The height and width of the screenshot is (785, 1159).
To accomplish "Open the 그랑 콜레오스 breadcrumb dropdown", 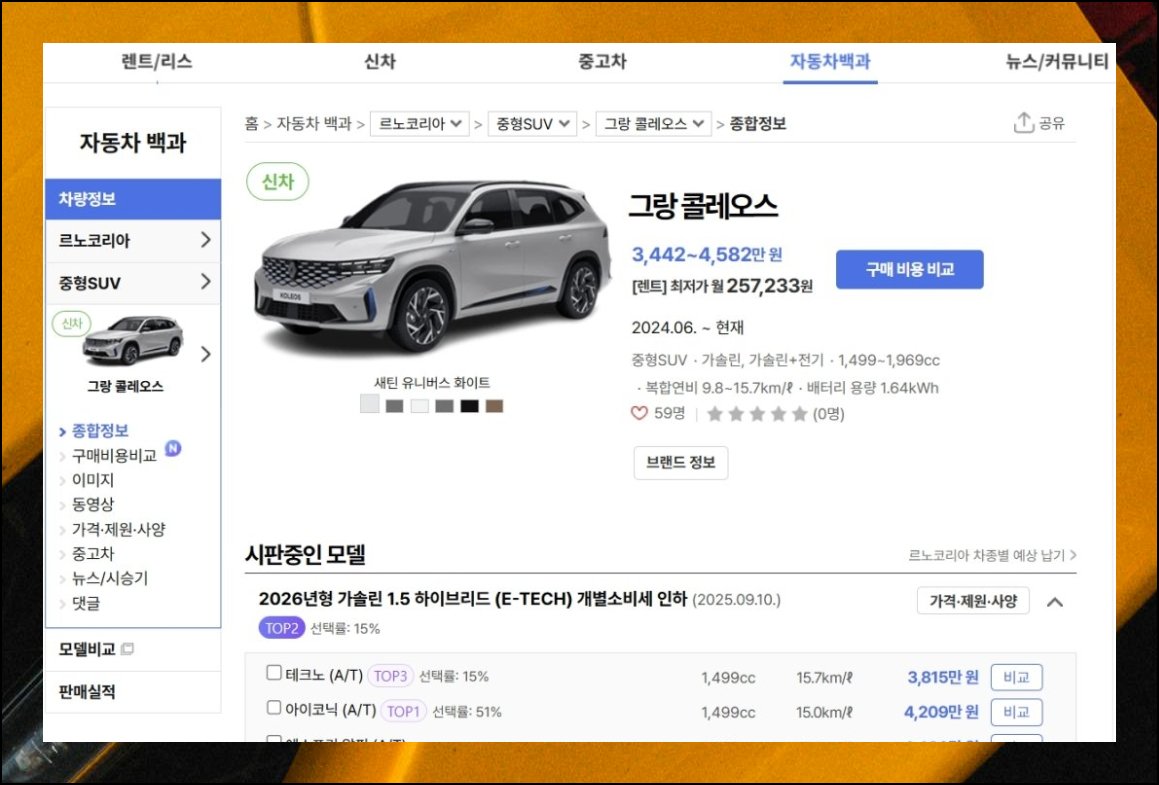I will pyautogui.click(x=653, y=123).
